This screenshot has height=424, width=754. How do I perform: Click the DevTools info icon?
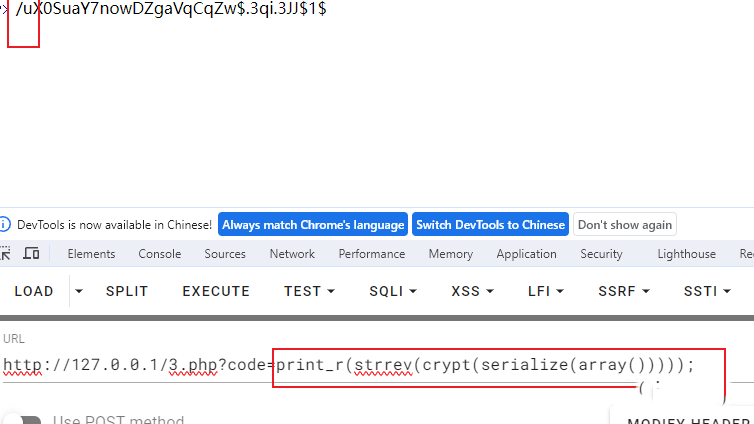click(4, 224)
